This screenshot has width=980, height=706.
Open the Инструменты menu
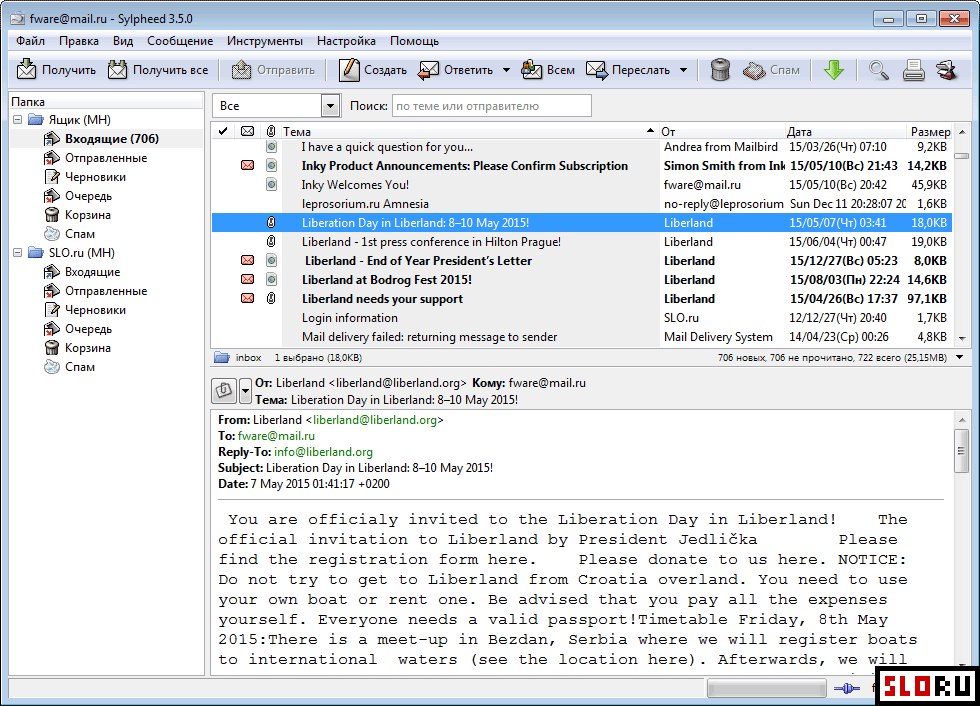pos(265,41)
